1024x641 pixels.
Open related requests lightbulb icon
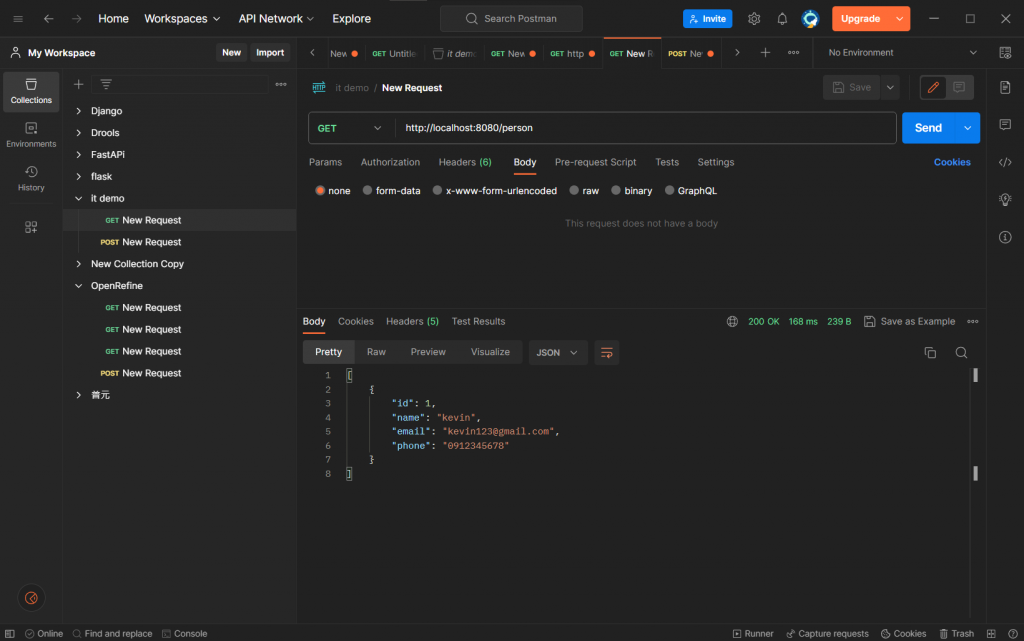pos(1005,200)
